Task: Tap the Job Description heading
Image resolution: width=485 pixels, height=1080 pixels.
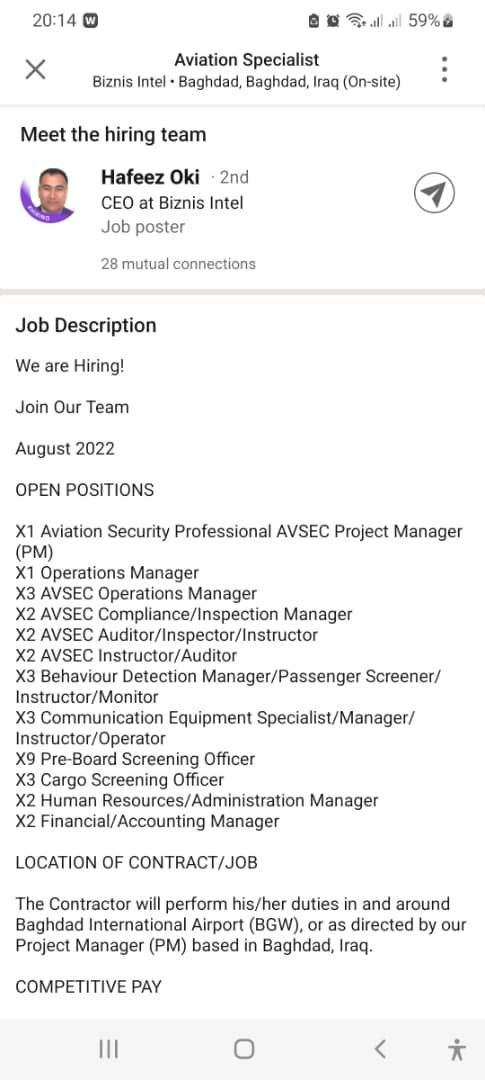Action: coord(86,325)
